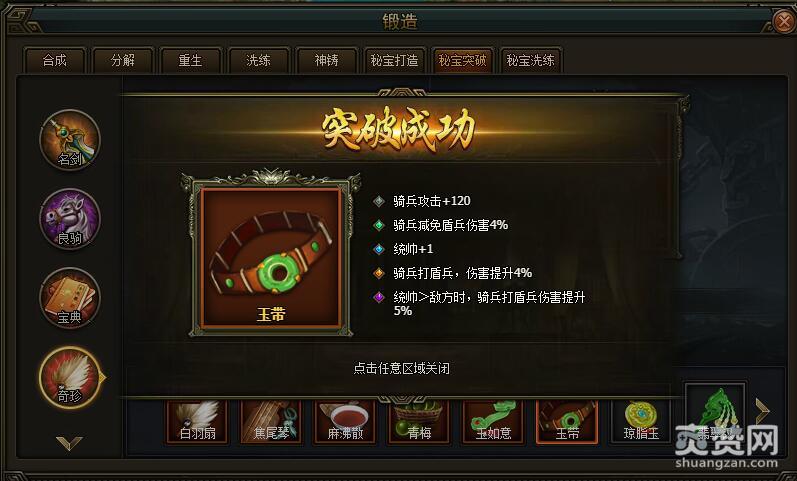Select the 青梅 basket item
797x481 pixels.
click(x=419, y=422)
